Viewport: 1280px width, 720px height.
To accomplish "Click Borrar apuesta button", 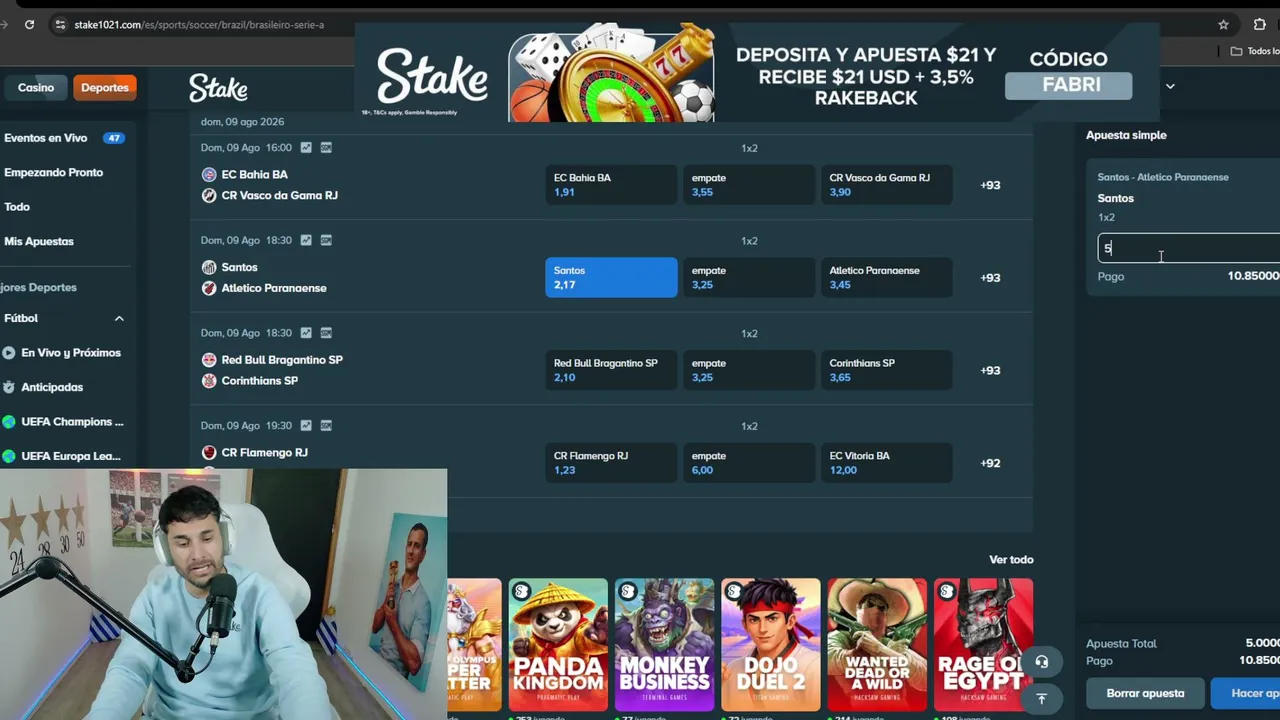I will coord(1145,693).
